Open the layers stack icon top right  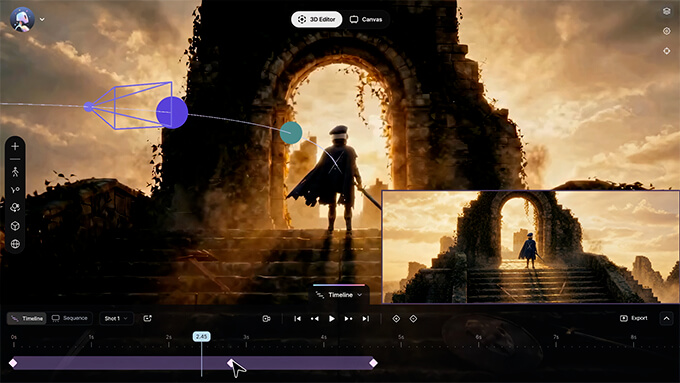pyautogui.click(x=667, y=11)
